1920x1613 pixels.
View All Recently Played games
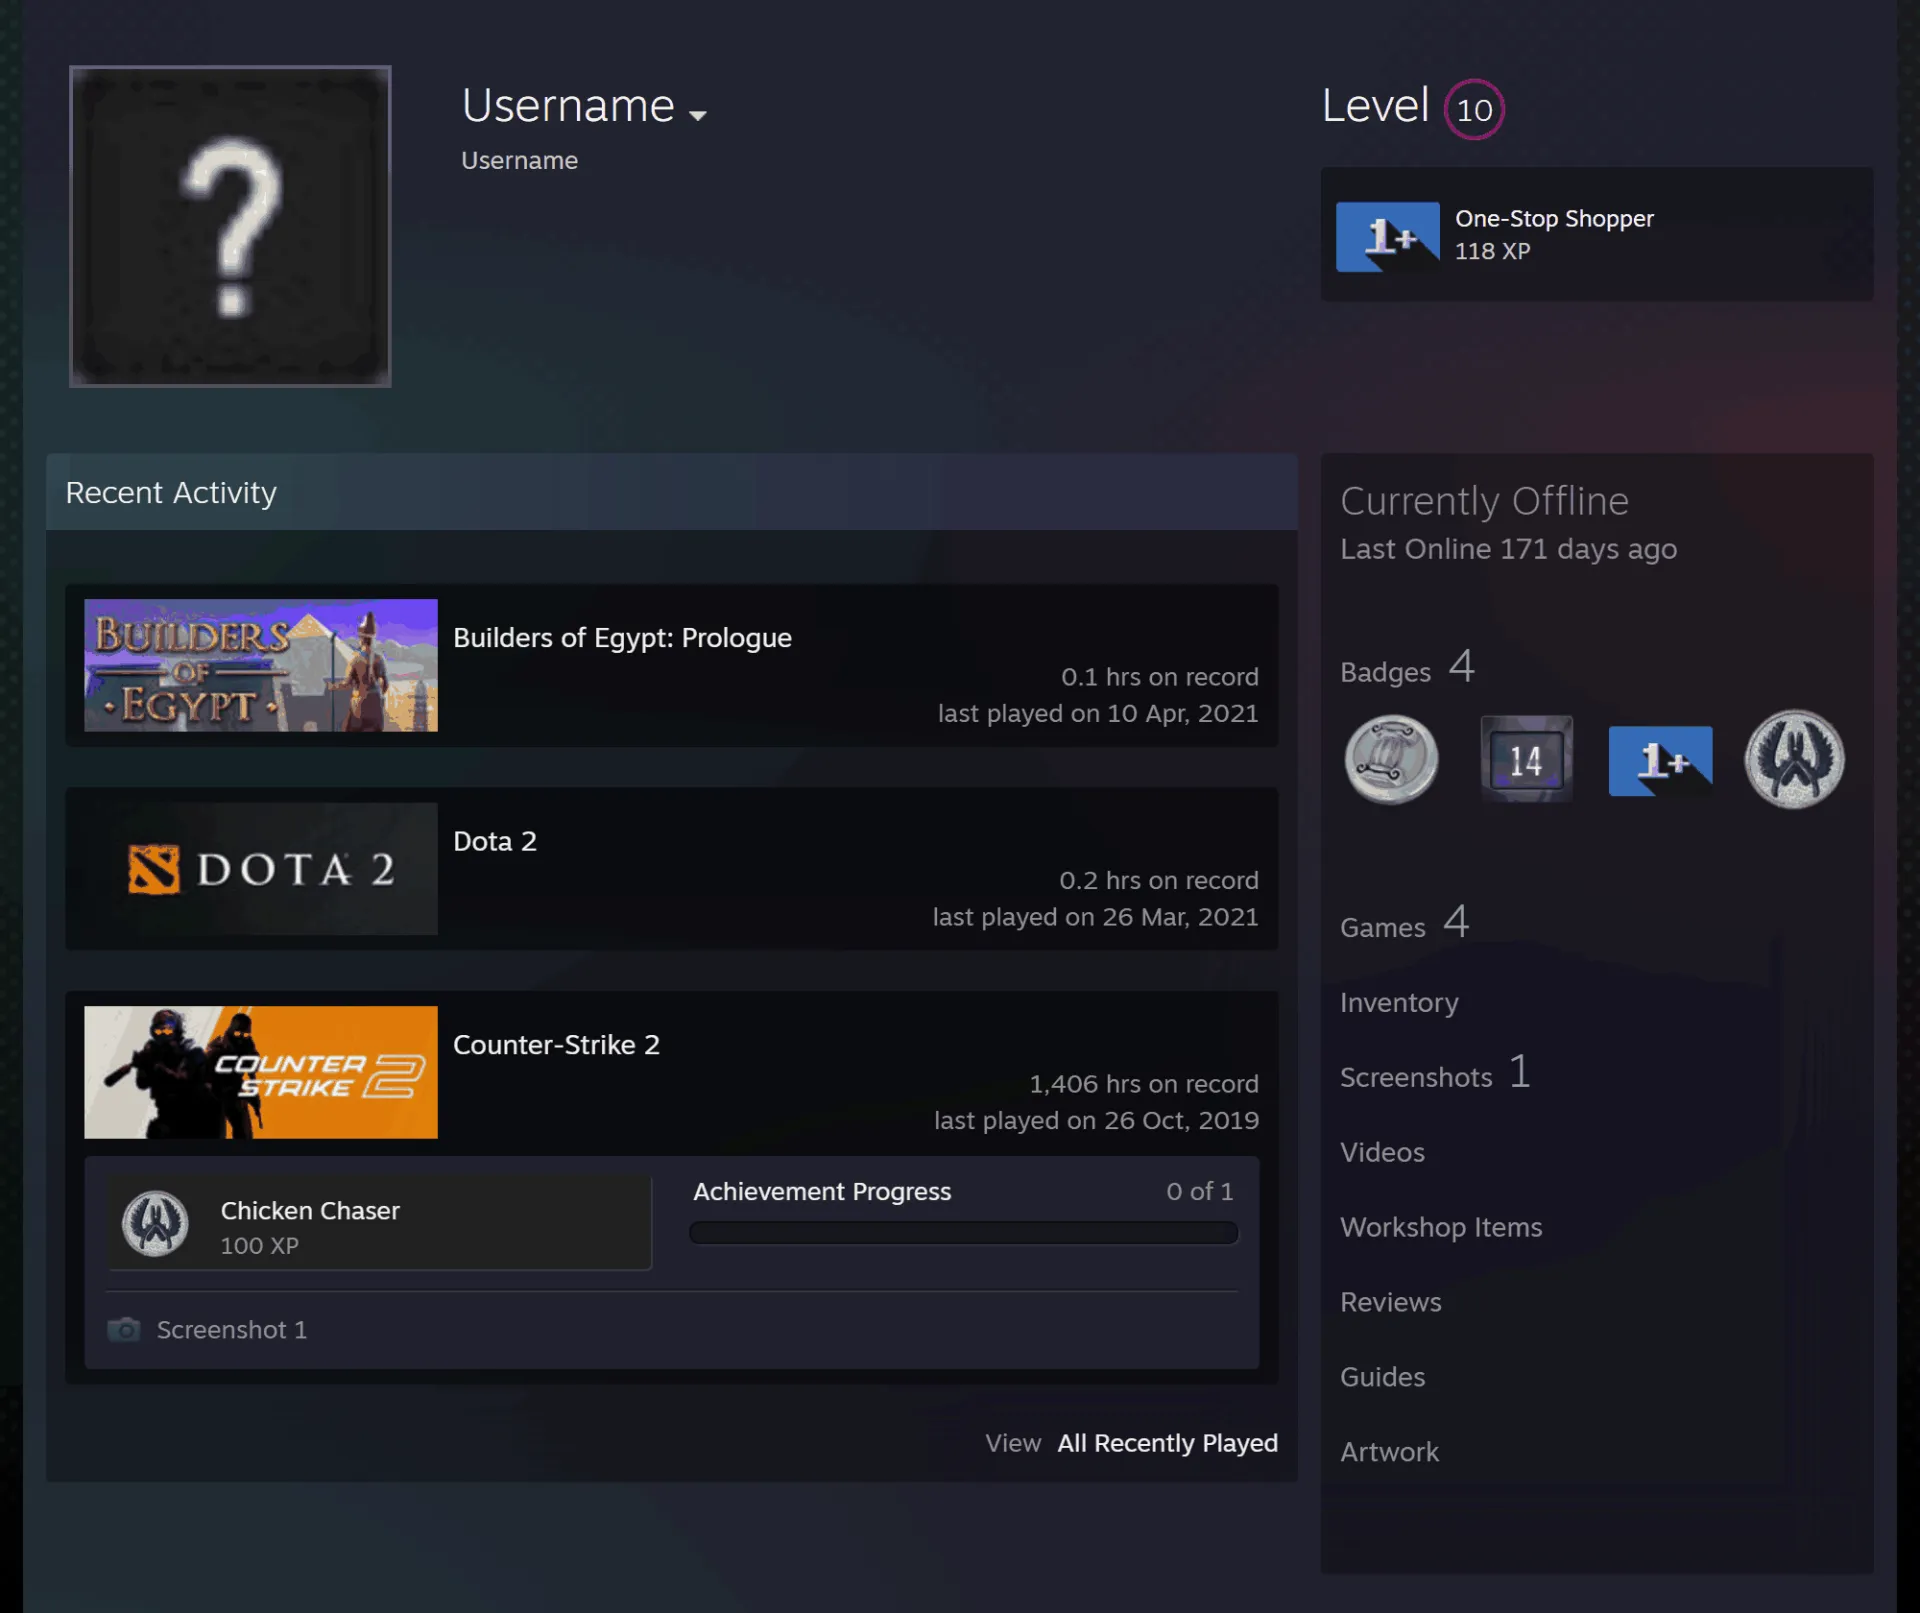[x=1167, y=1443]
